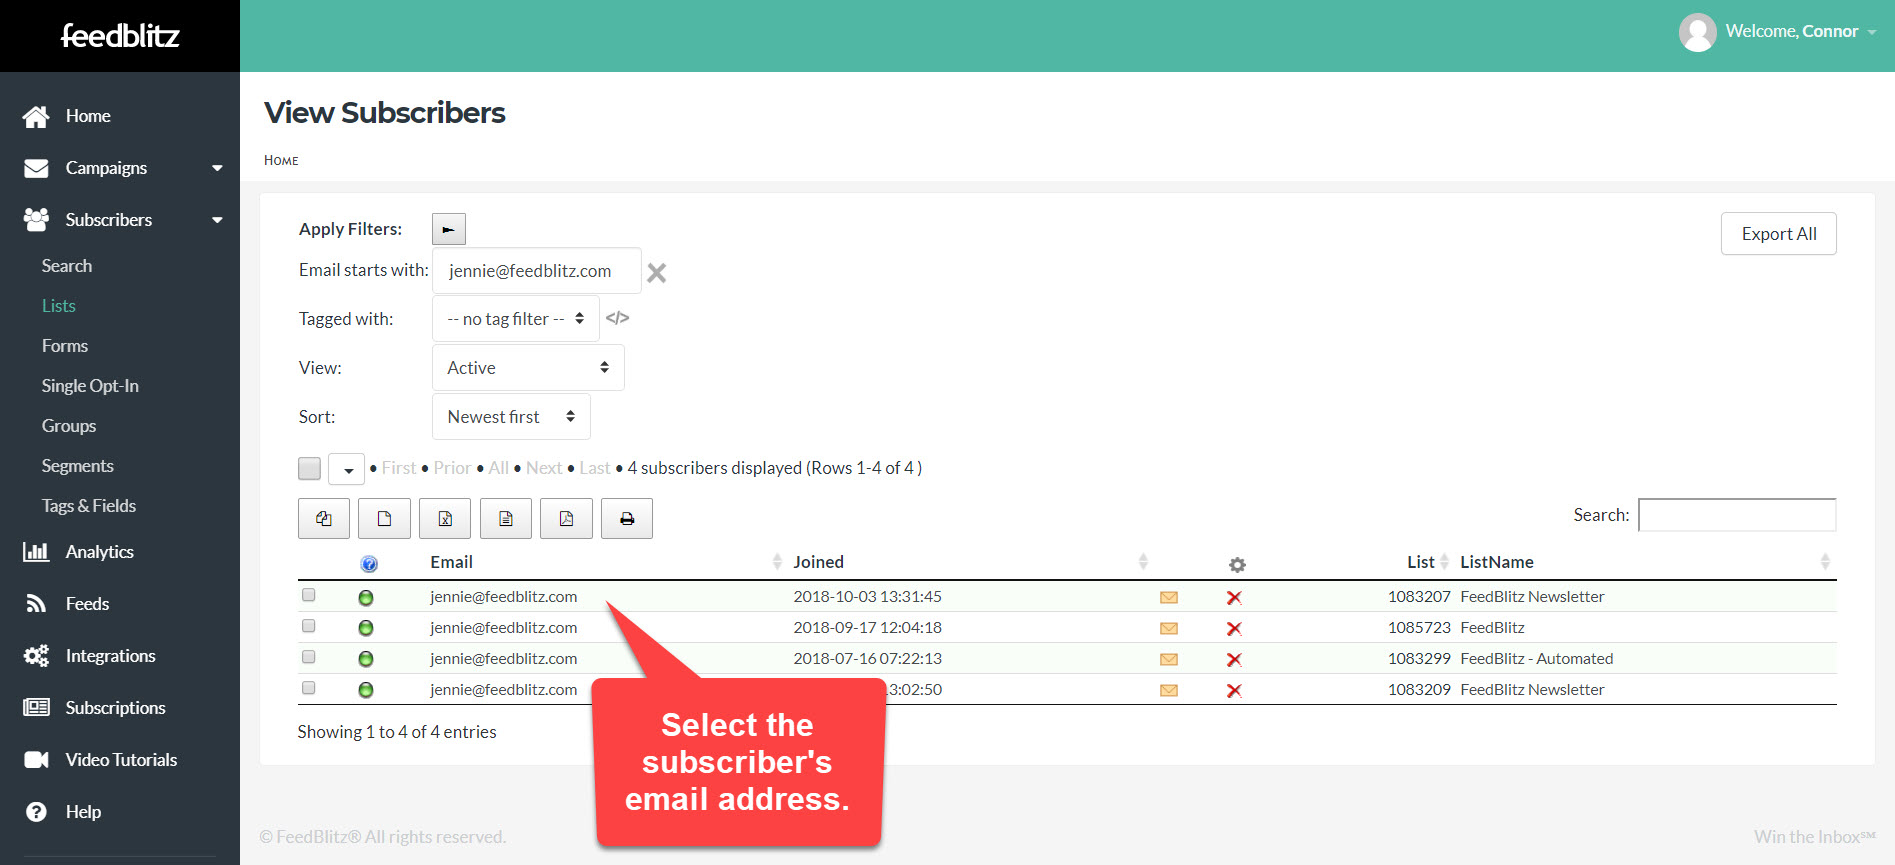
Task: Clear the email filter with X
Action: [x=657, y=273]
